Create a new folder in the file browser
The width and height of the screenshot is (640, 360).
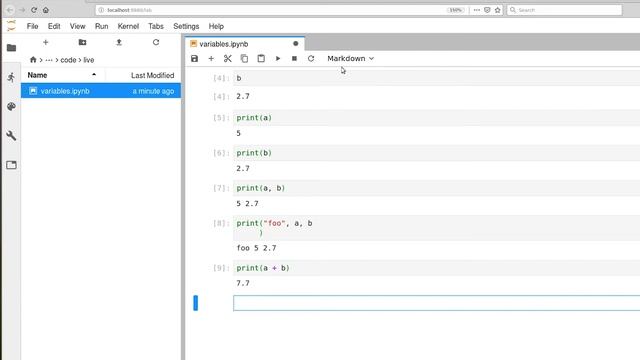(82, 42)
